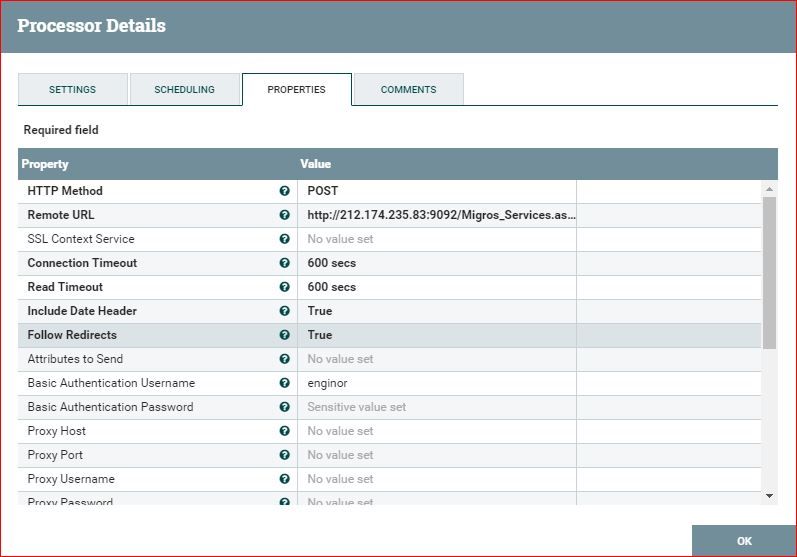
Task: Click the OK button
Action: click(x=744, y=541)
